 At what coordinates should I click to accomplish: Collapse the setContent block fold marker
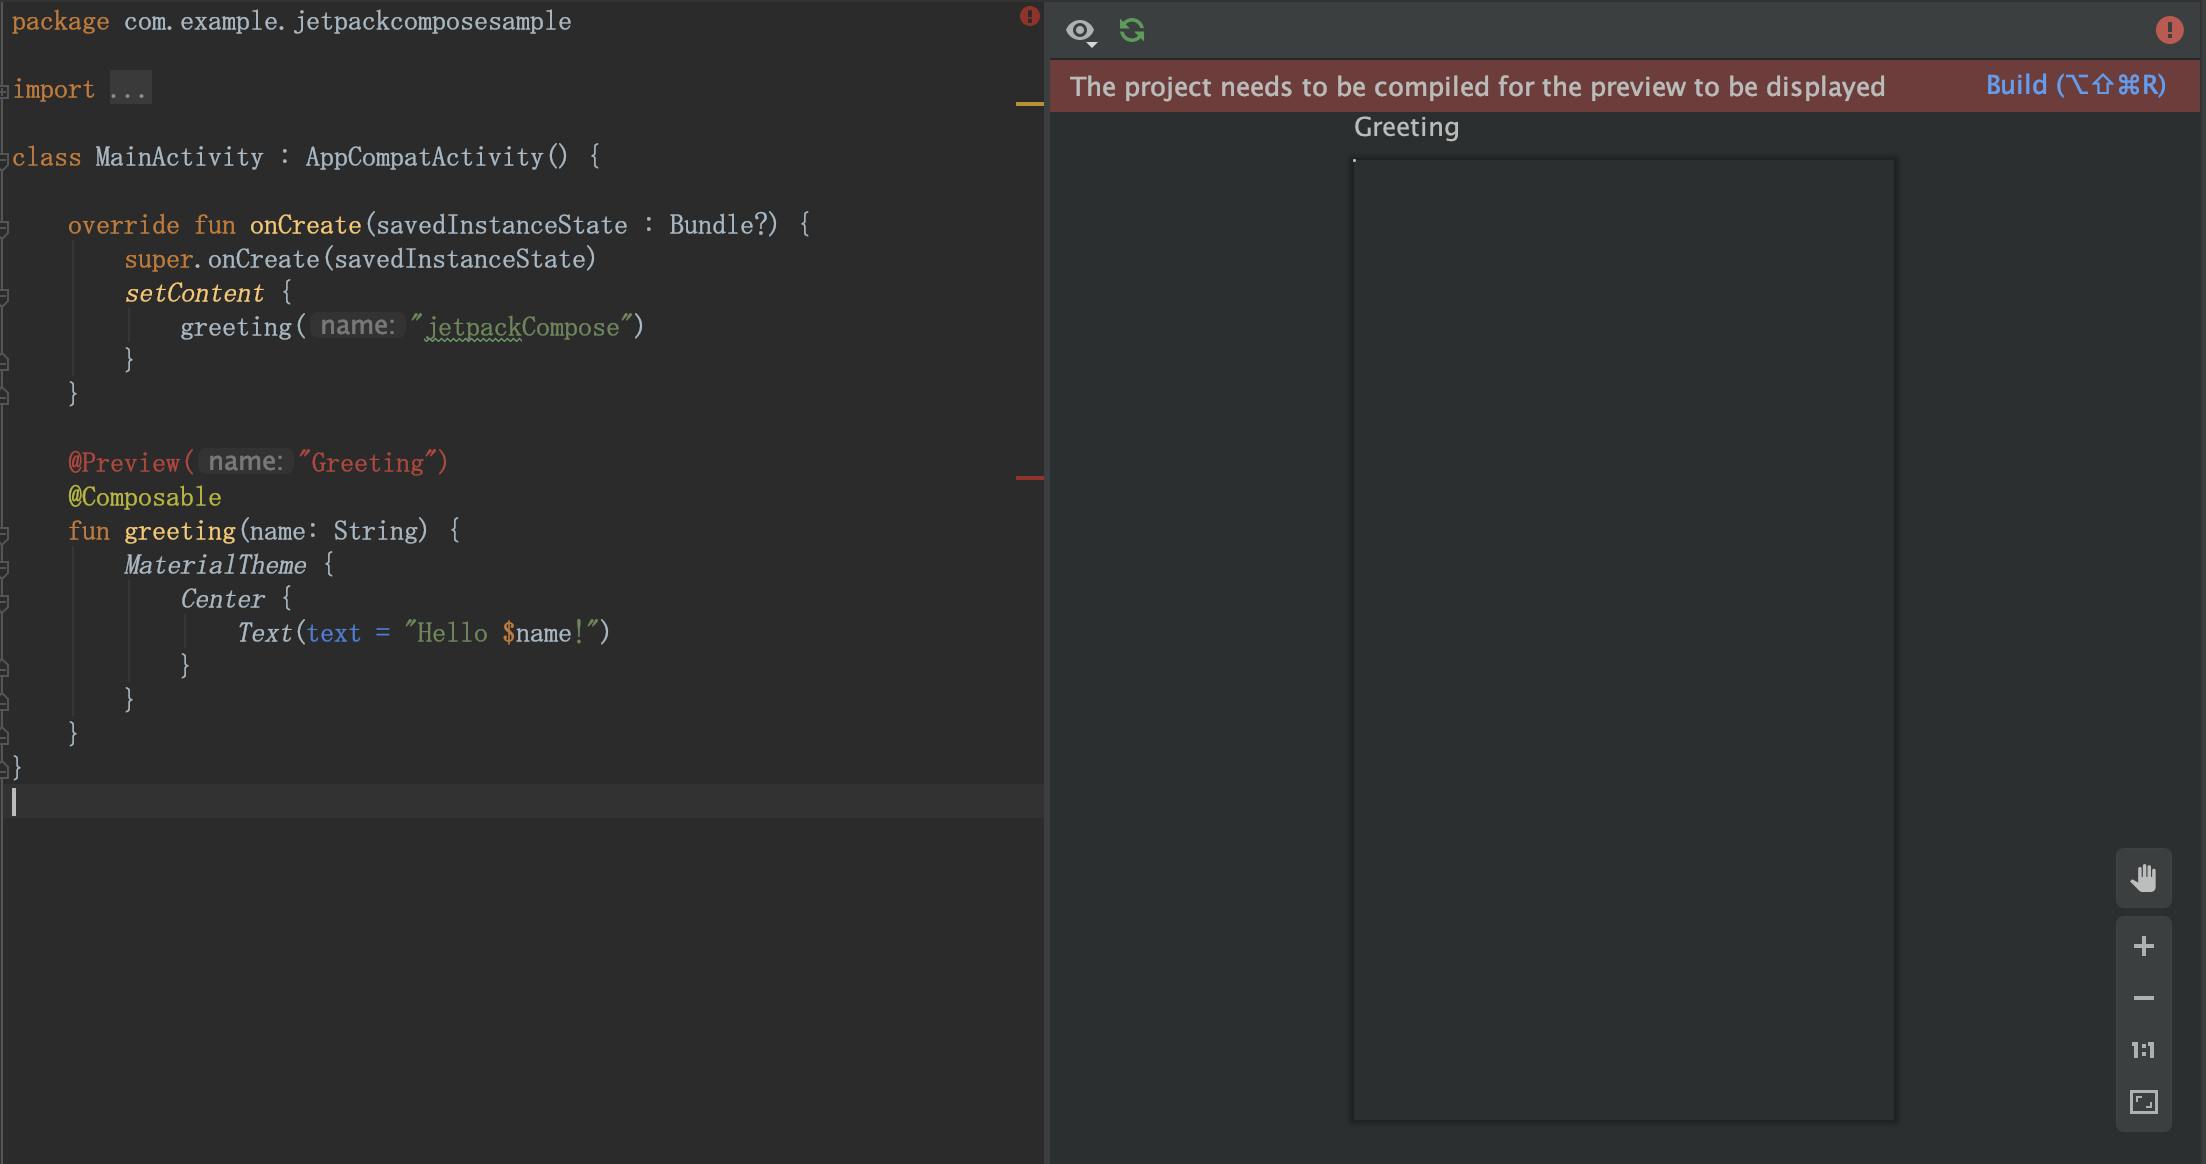(5, 296)
